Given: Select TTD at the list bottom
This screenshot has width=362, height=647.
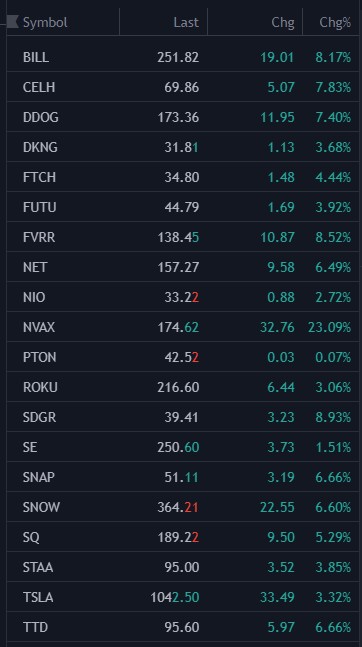Looking at the screenshot, I should point(183,627).
